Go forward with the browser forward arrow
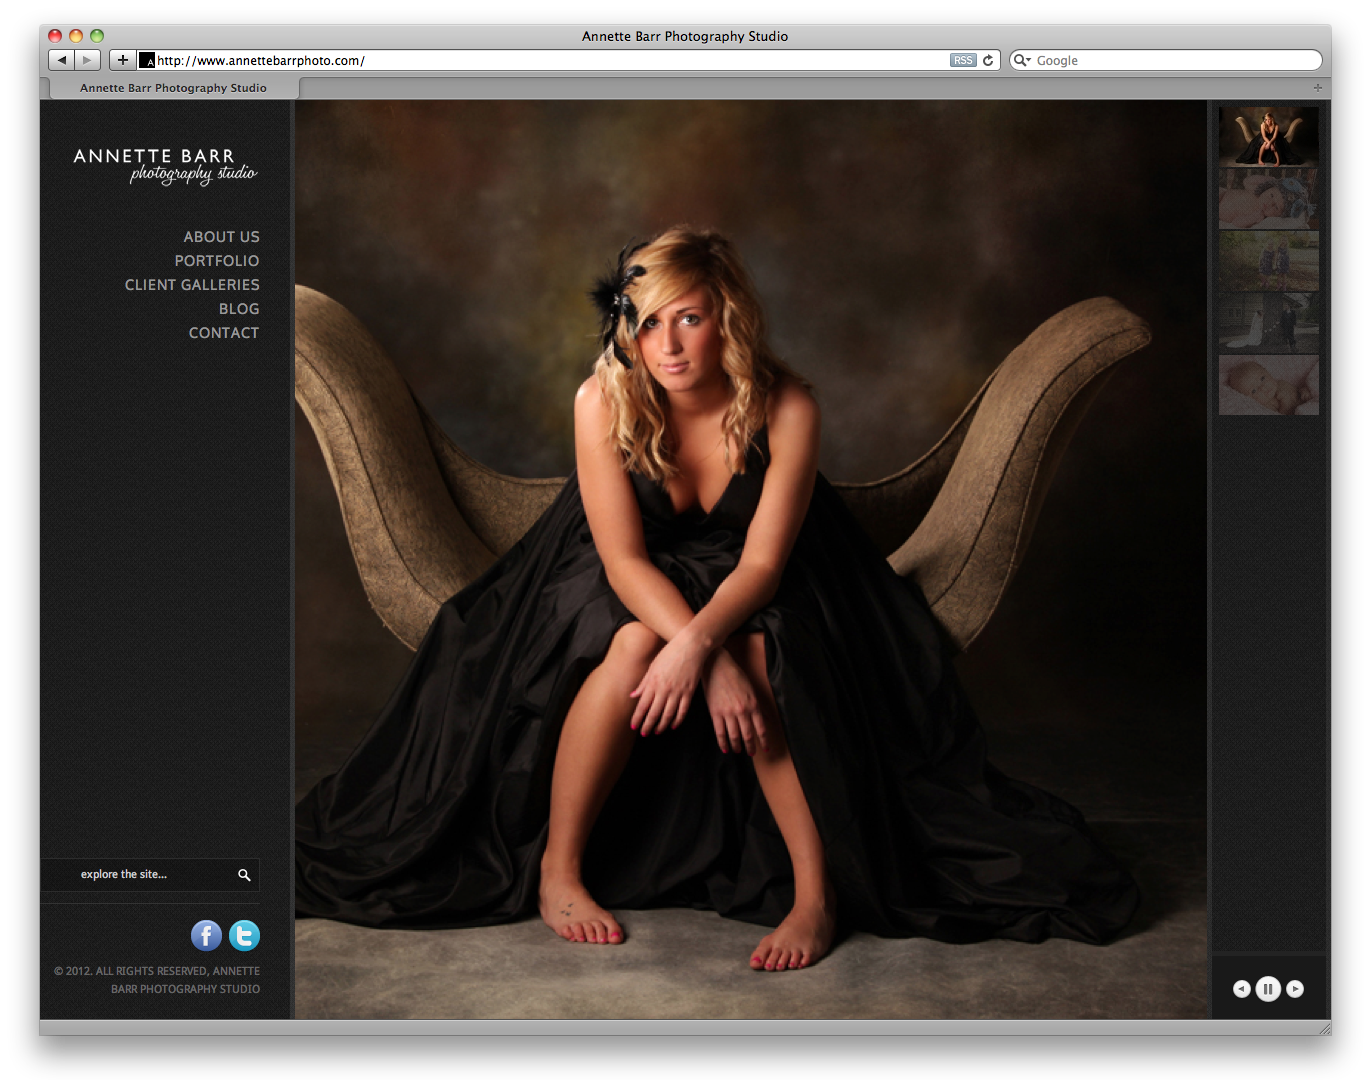 tap(88, 60)
